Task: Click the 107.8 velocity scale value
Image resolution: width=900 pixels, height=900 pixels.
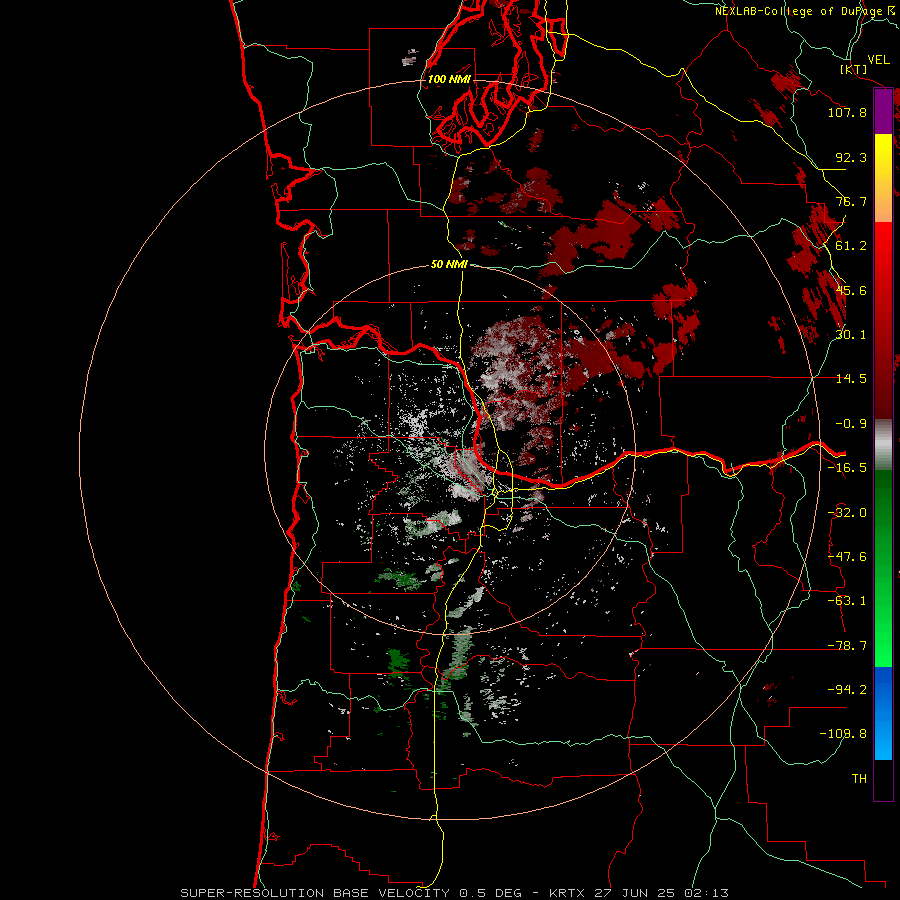Action: tap(847, 112)
